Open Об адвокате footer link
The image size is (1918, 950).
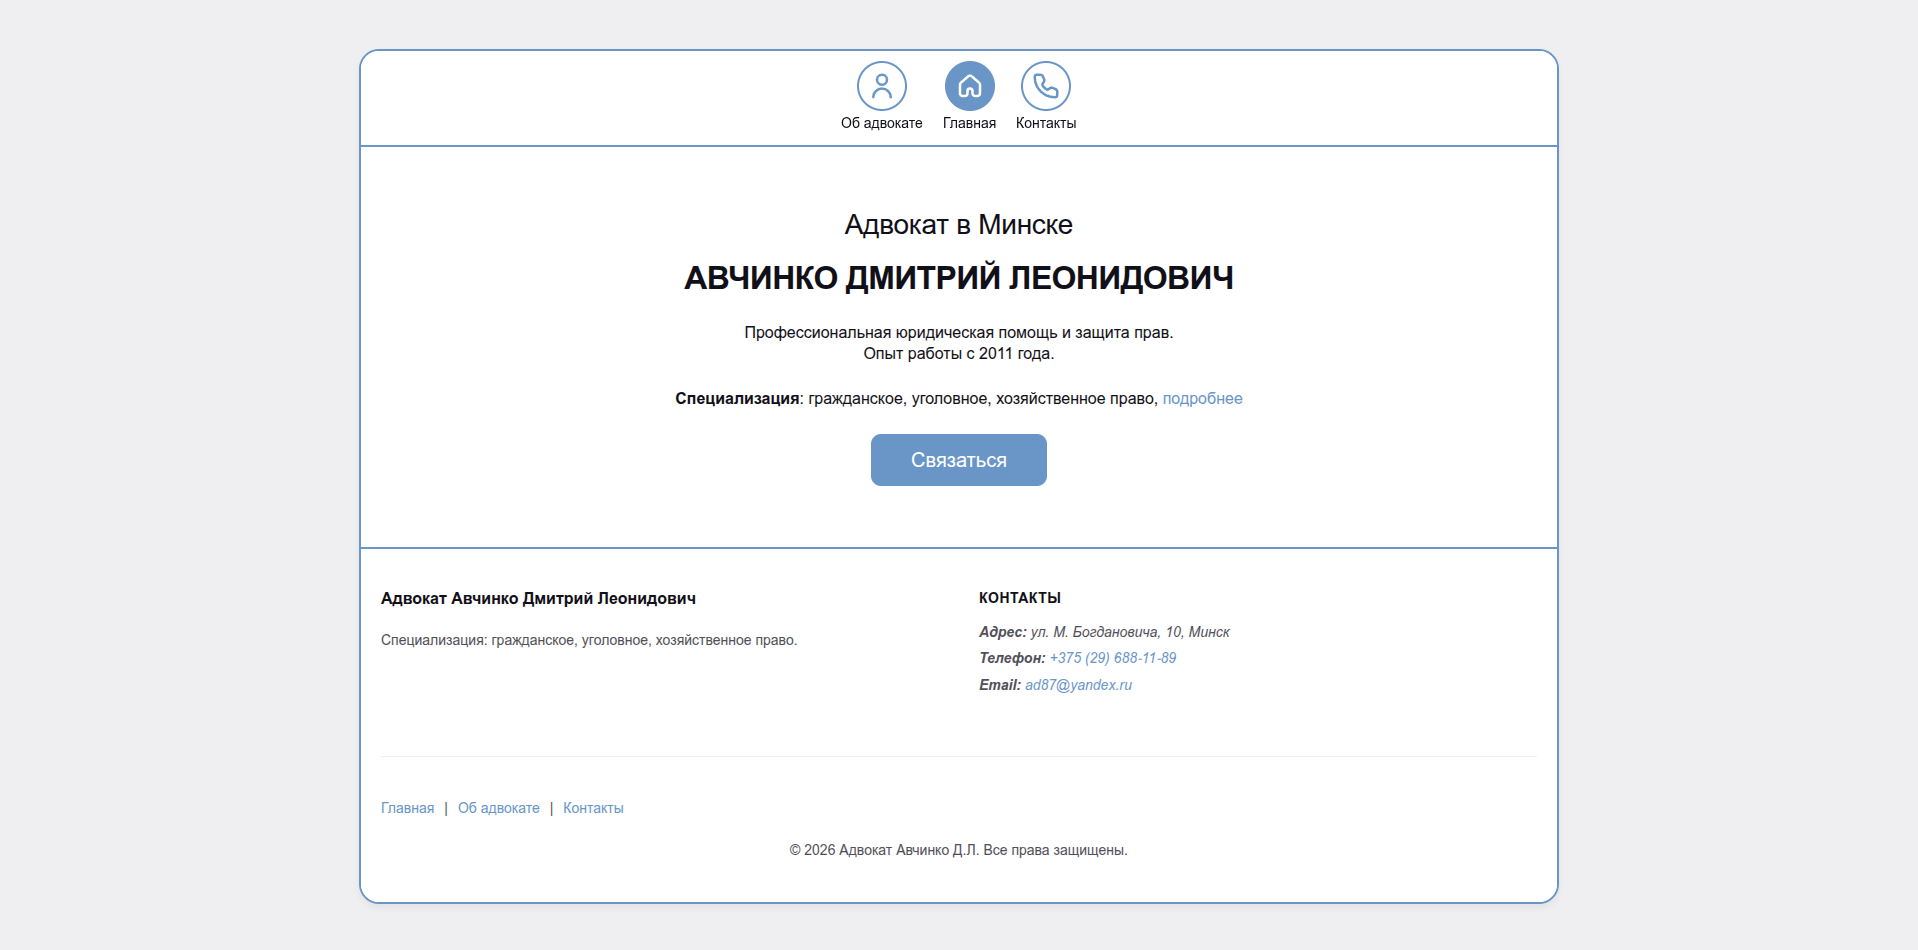click(499, 808)
